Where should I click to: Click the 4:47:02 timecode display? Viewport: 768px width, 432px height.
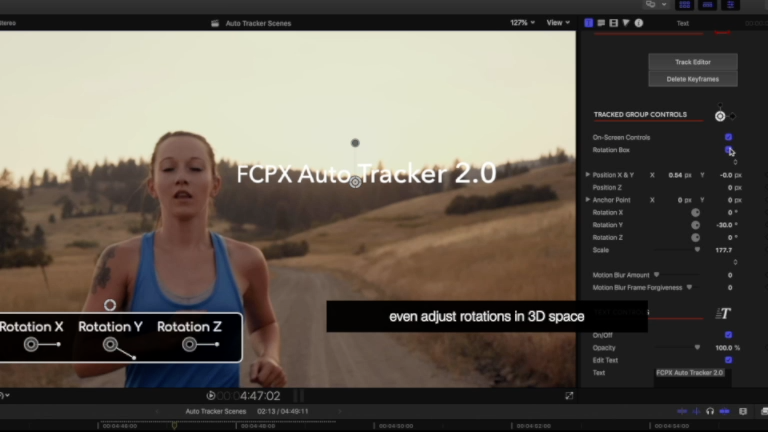[x=260, y=396]
